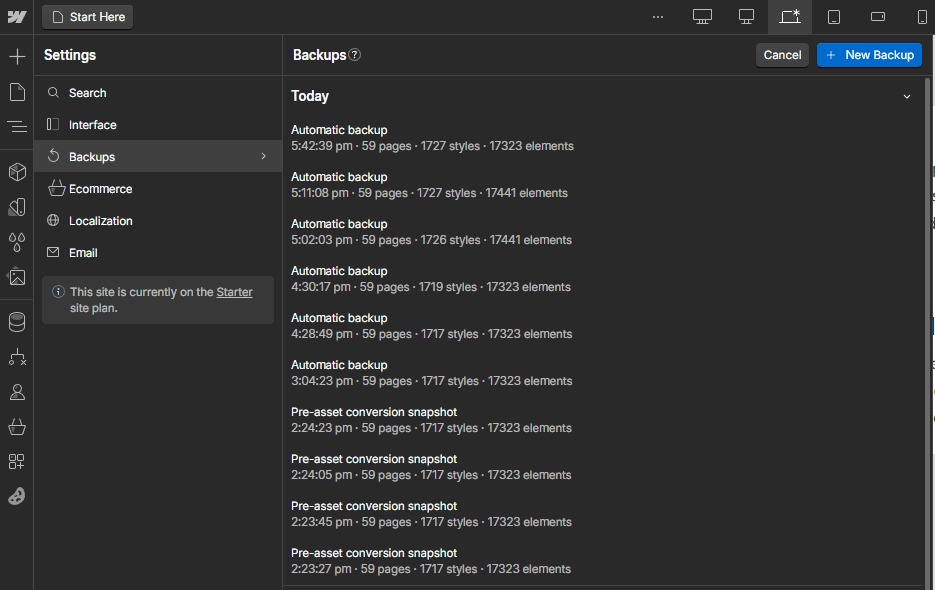Open the Variables droplets panel
Image resolution: width=935 pixels, height=590 pixels.
tap(17, 242)
